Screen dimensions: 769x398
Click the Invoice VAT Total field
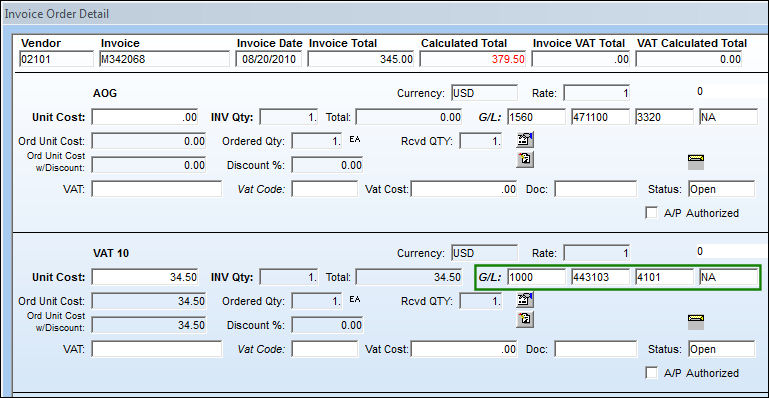click(581, 59)
